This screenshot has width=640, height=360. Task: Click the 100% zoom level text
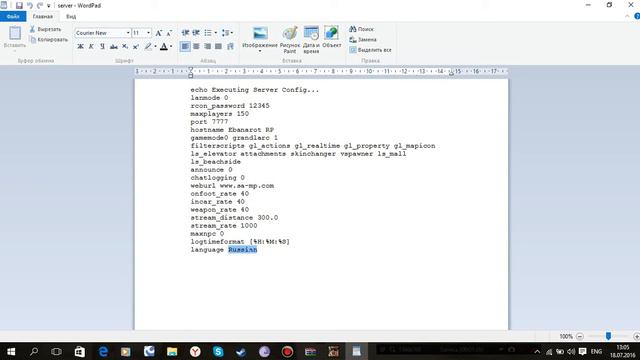566,336
